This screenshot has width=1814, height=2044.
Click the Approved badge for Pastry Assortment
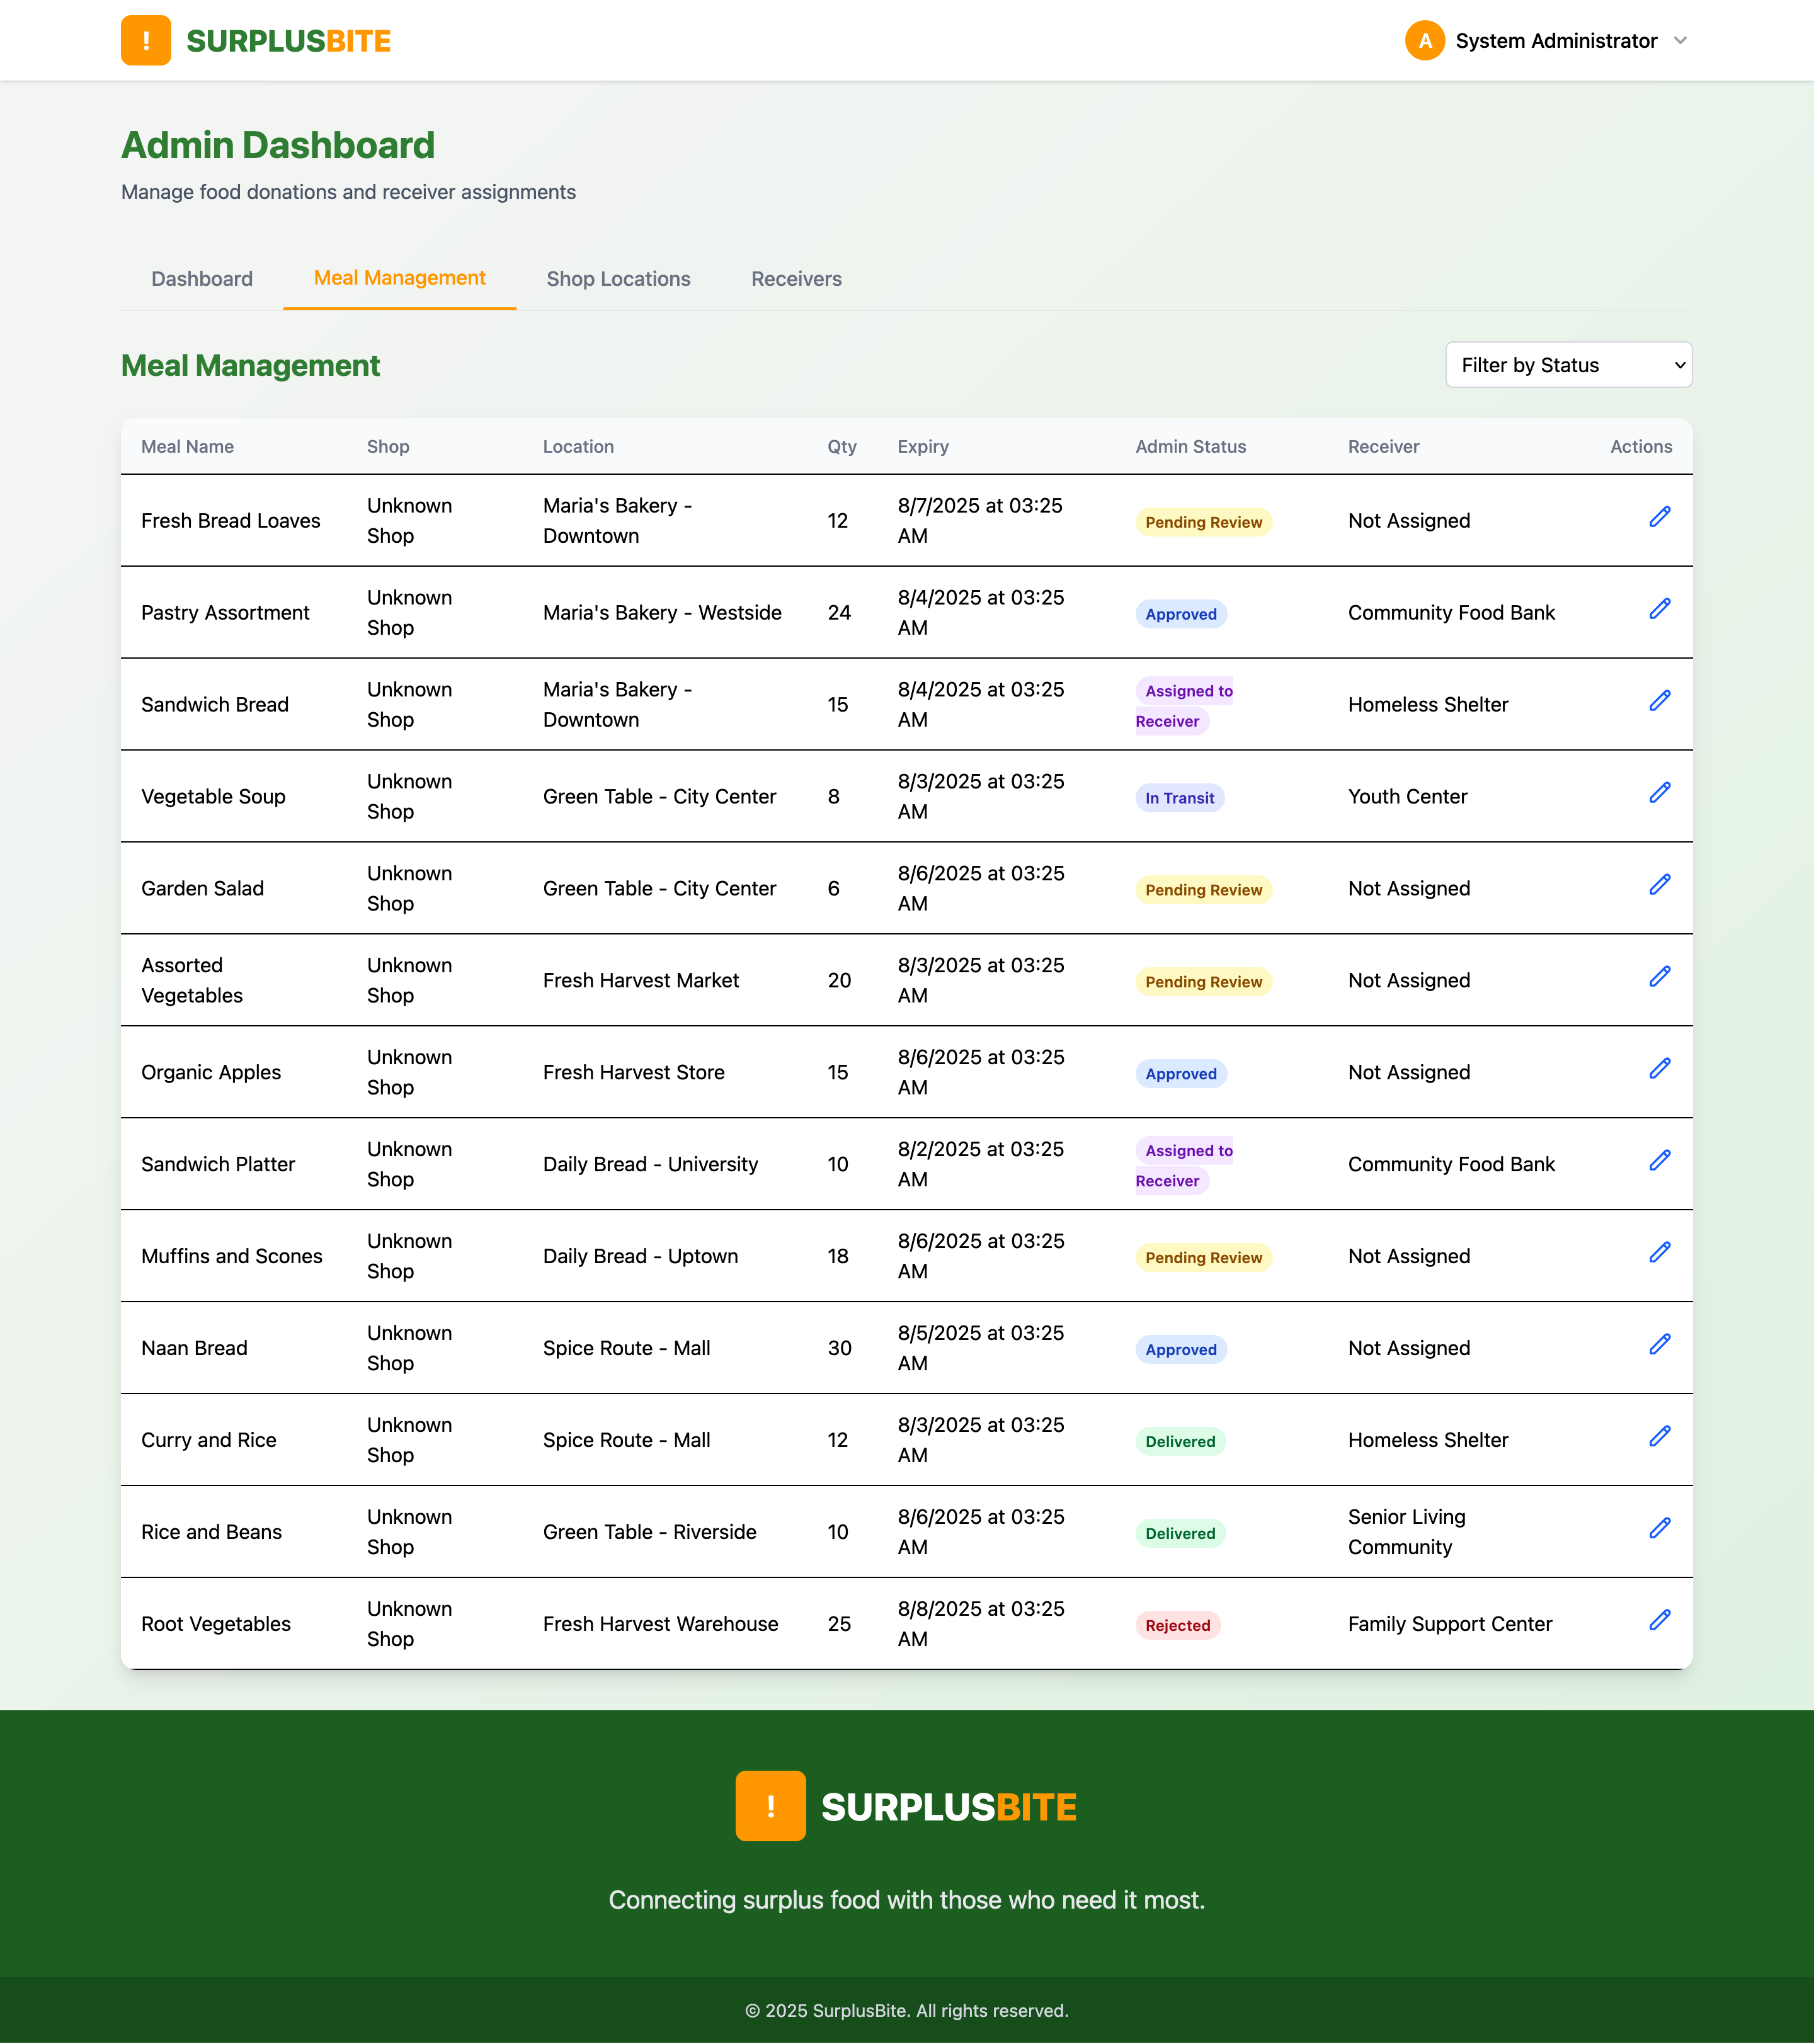pyautogui.click(x=1181, y=613)
